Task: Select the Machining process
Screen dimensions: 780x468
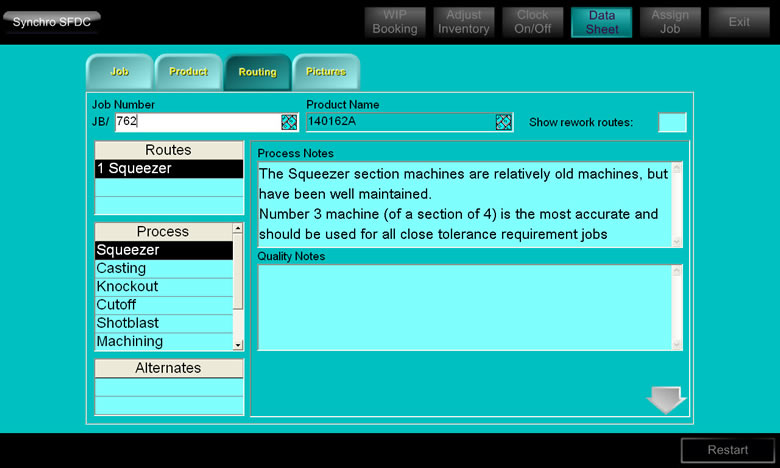Action: click(x=164, y=342)
